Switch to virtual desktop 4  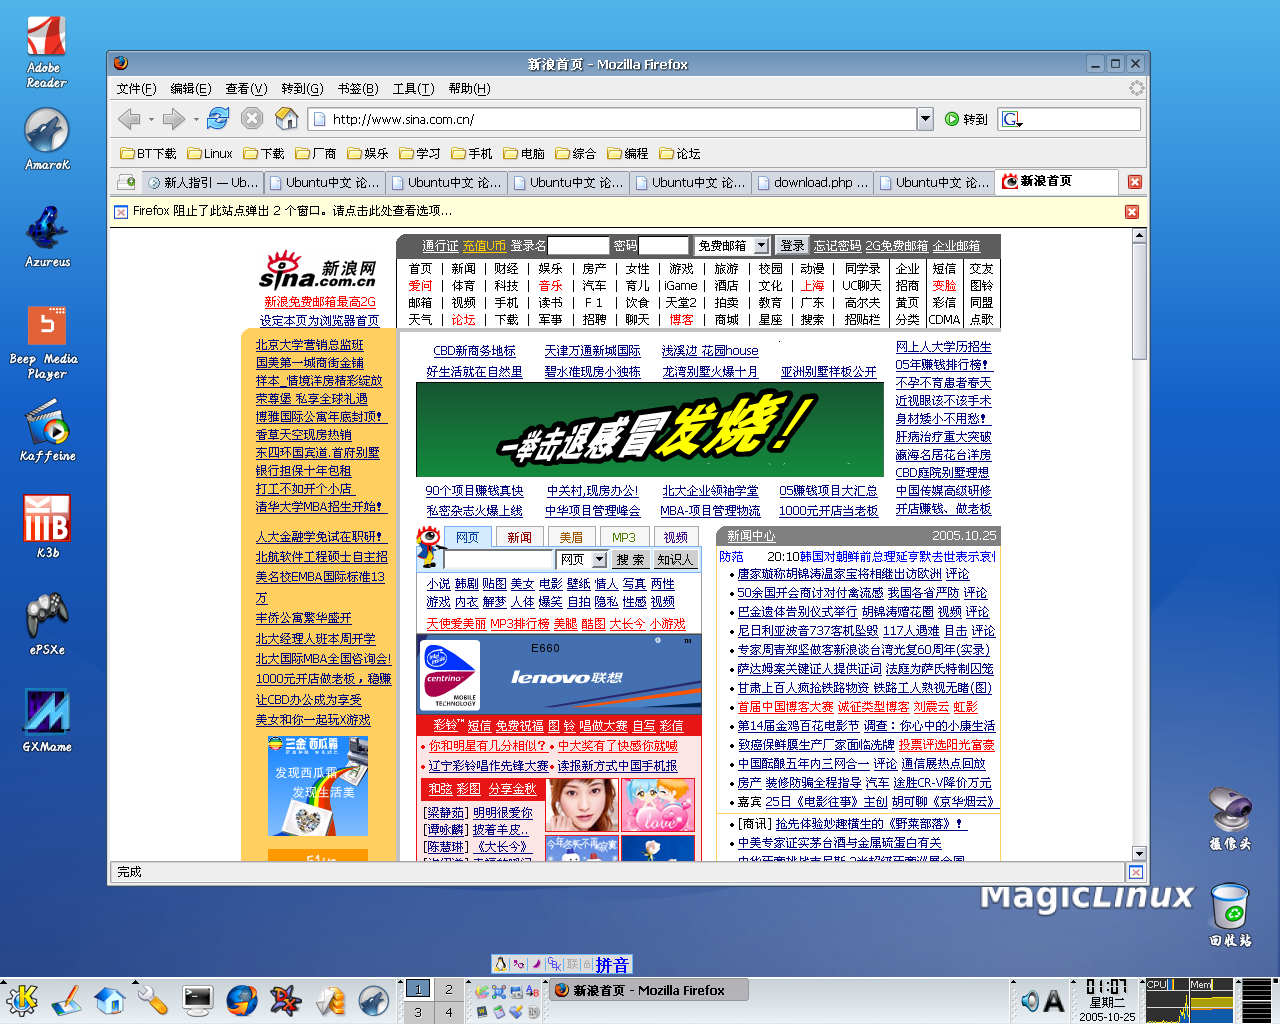[449, 1012]
